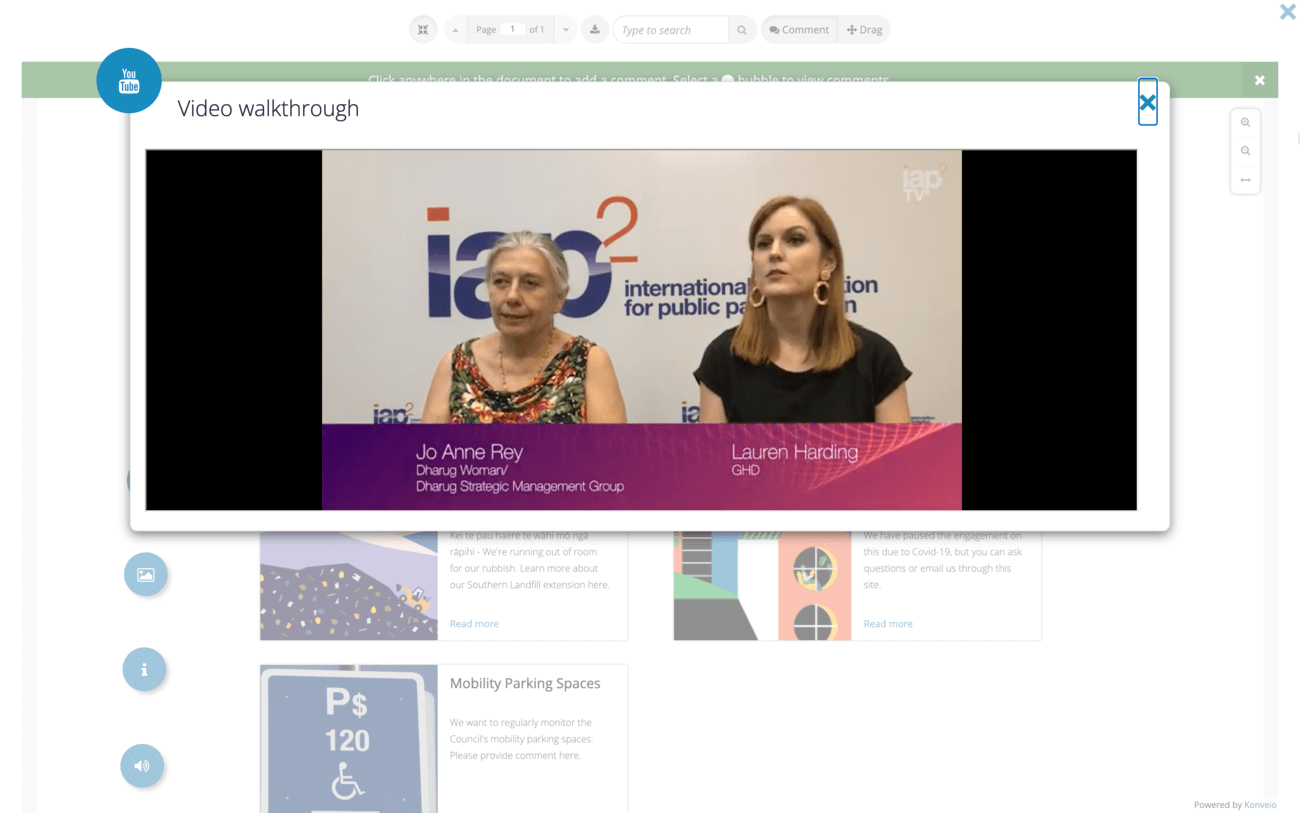Follow the Konveio link

click(1260, 805)
